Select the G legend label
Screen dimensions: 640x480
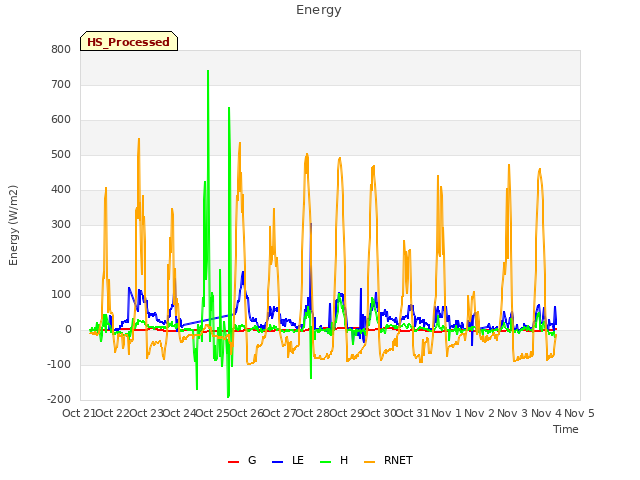(x=252, y=460)
